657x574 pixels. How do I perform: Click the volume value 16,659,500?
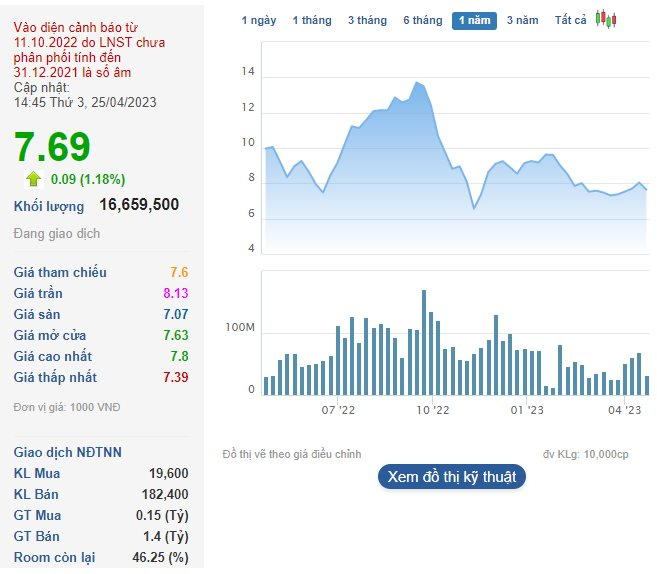(139, 204)
